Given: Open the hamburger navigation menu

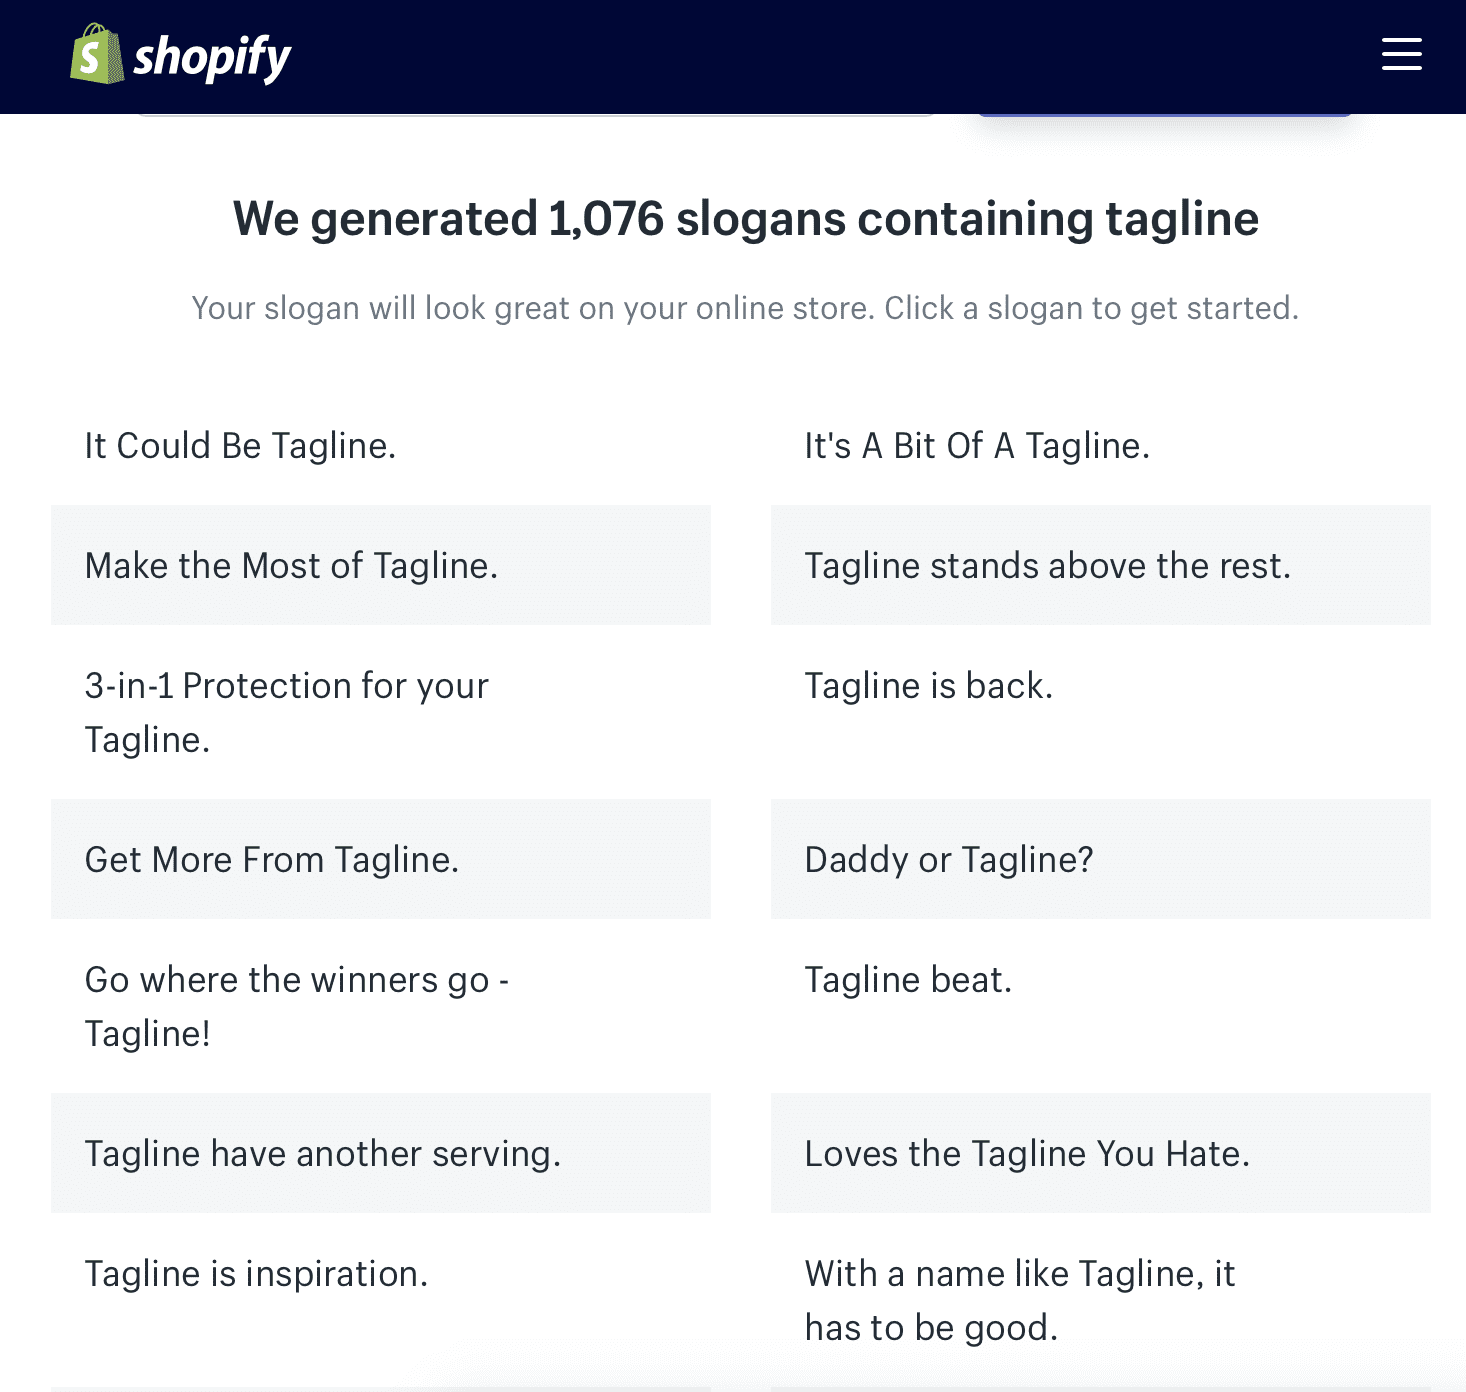Looking at the screenshot, I should click(1400, 55).
